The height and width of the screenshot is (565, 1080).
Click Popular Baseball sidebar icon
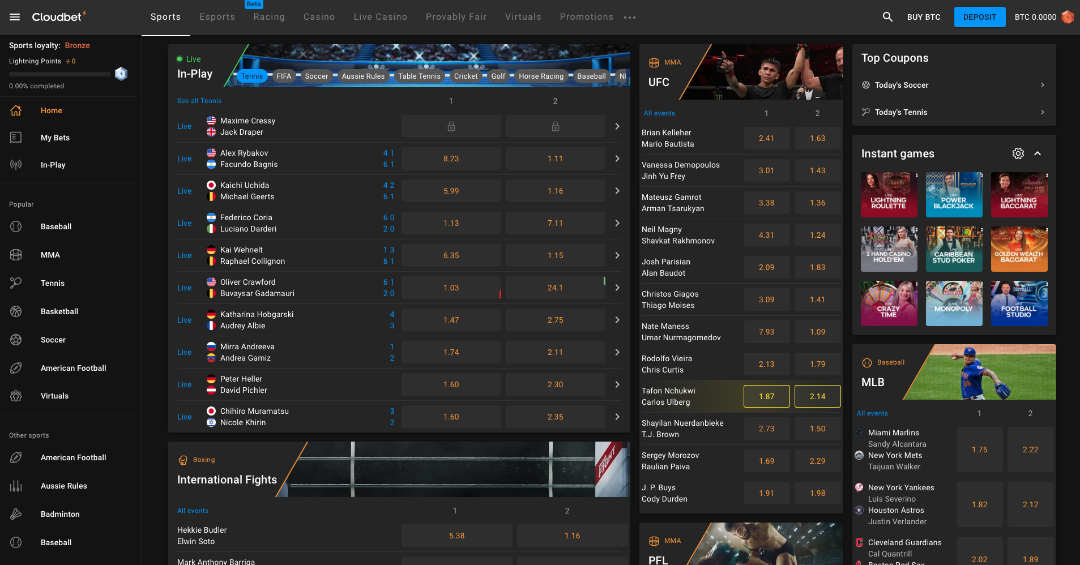pyautogui.click(x=16, y=226)
